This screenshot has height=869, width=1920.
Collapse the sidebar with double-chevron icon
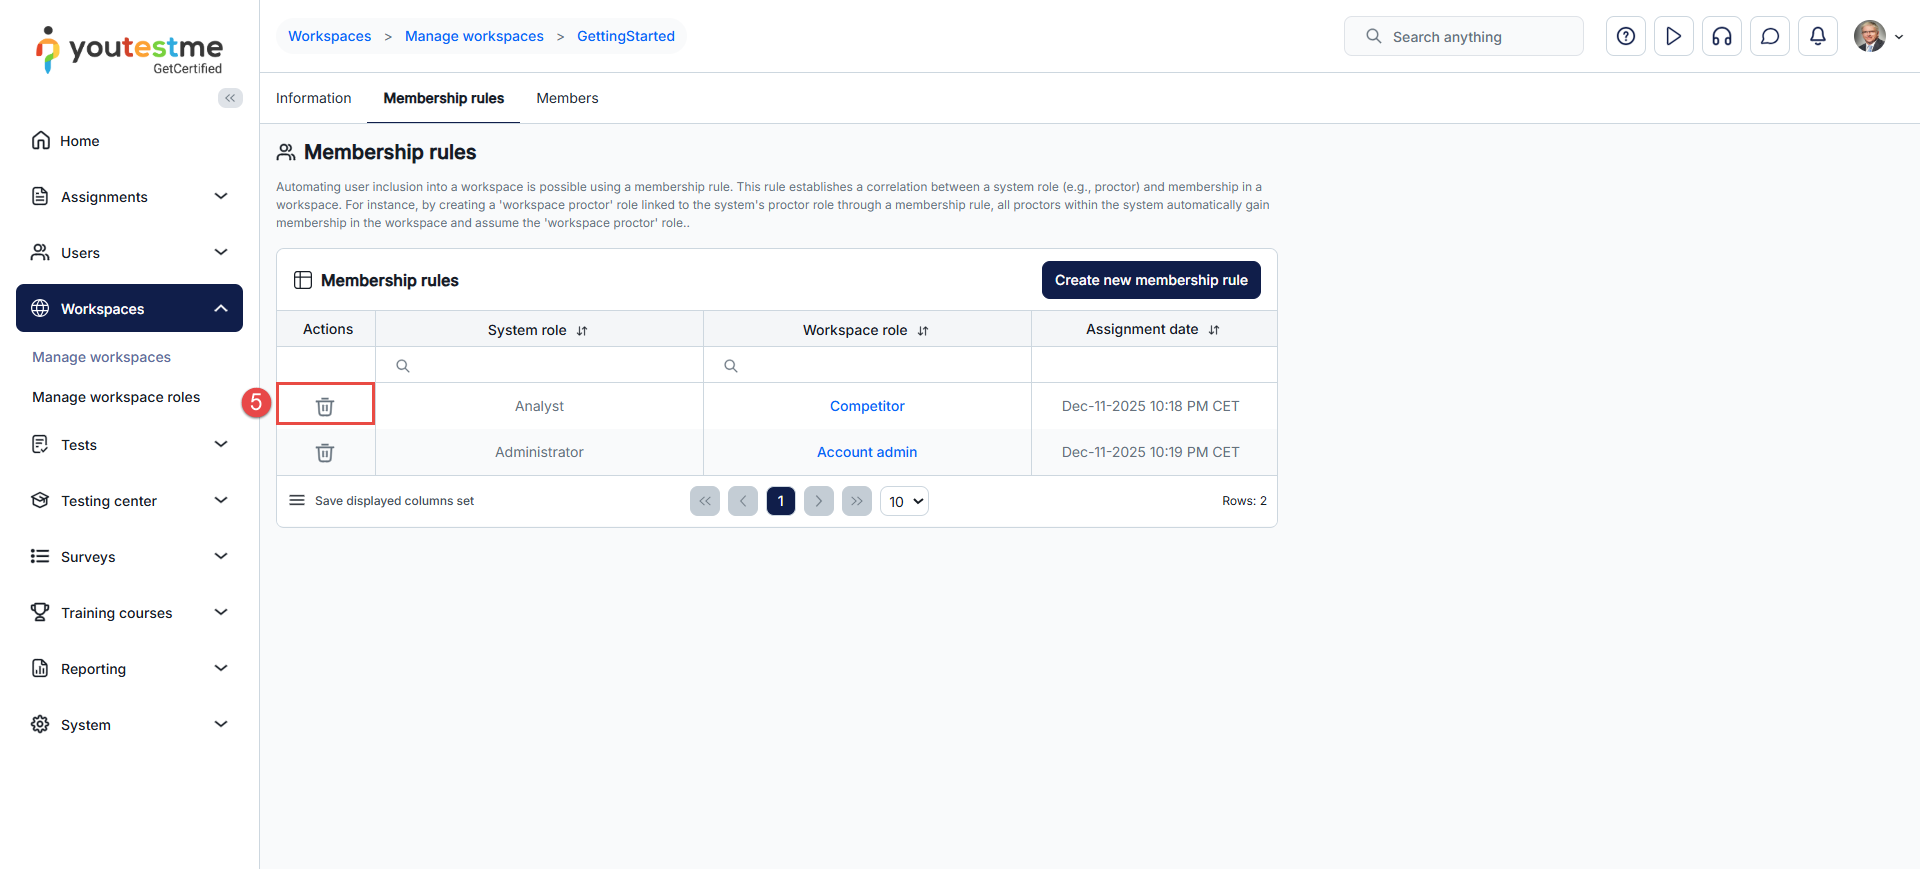coord(230,98)
